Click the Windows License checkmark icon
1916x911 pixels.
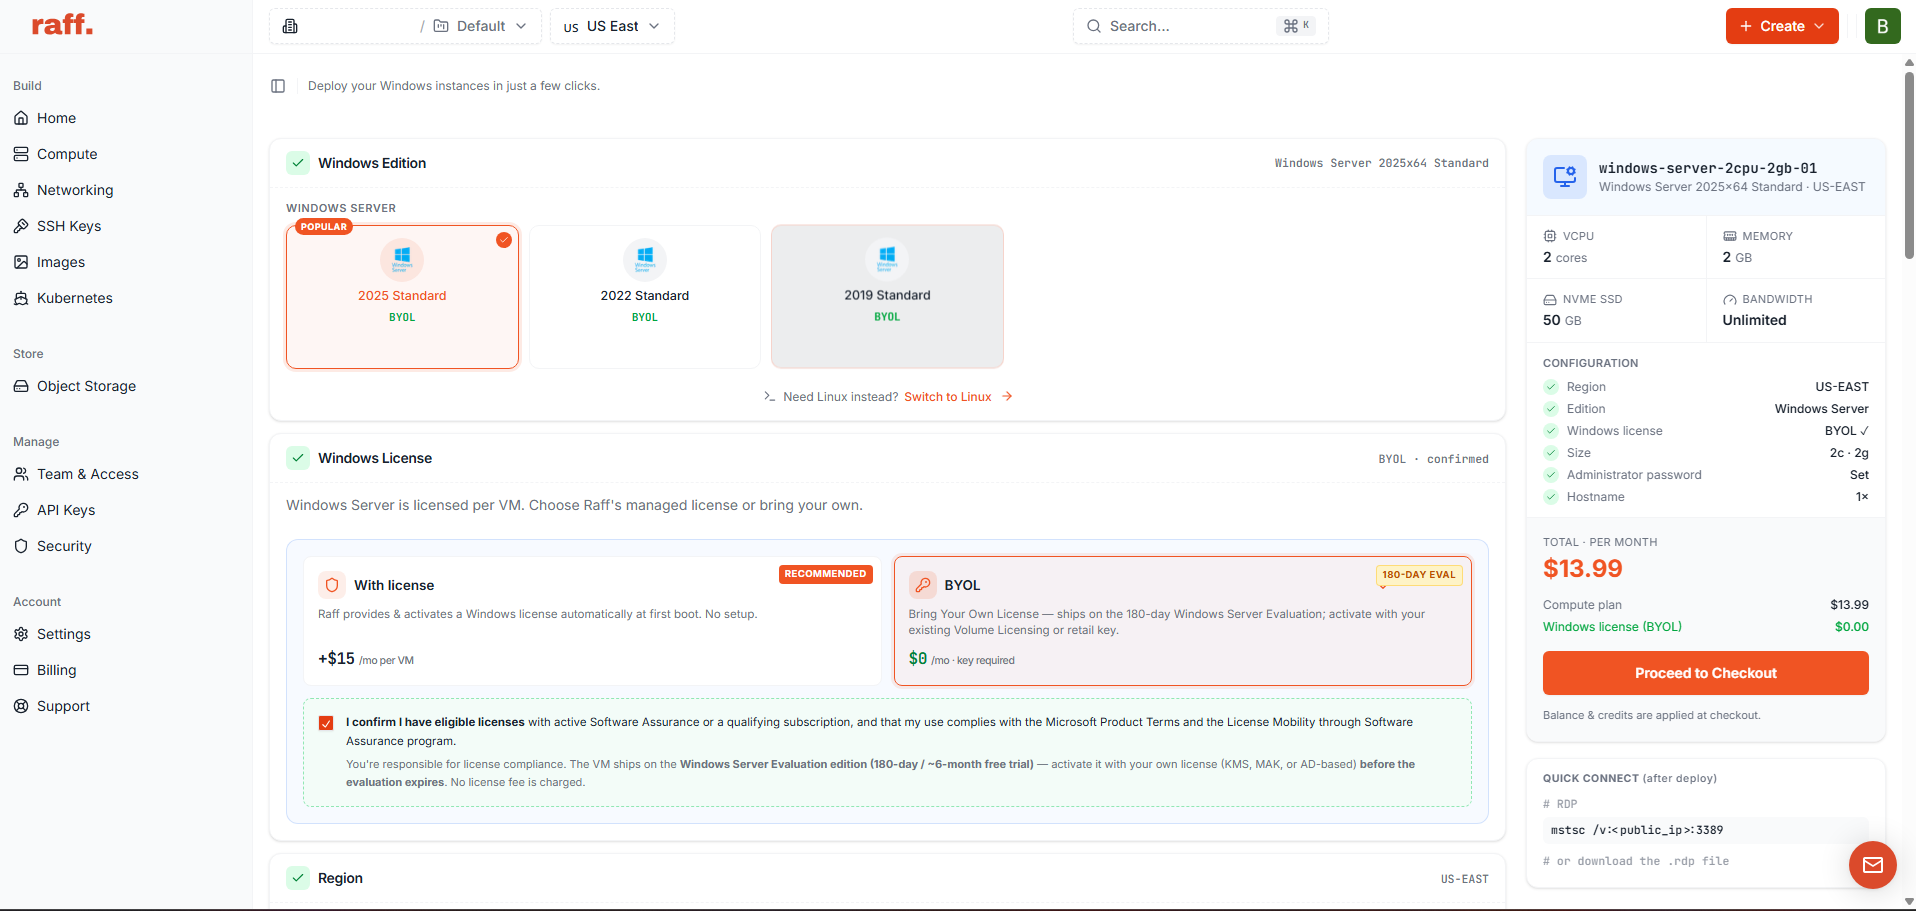[x=298, y=458]
